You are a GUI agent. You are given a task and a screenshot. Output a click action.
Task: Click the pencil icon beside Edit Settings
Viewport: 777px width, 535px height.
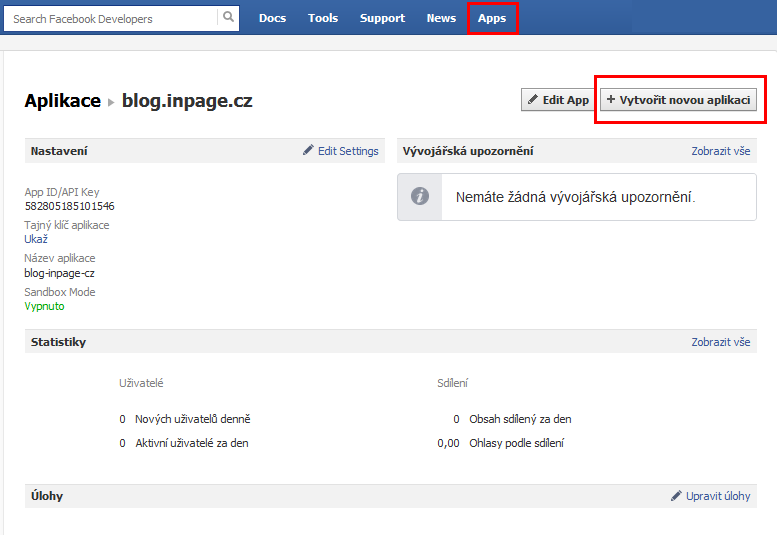click(x=308, y=150)
